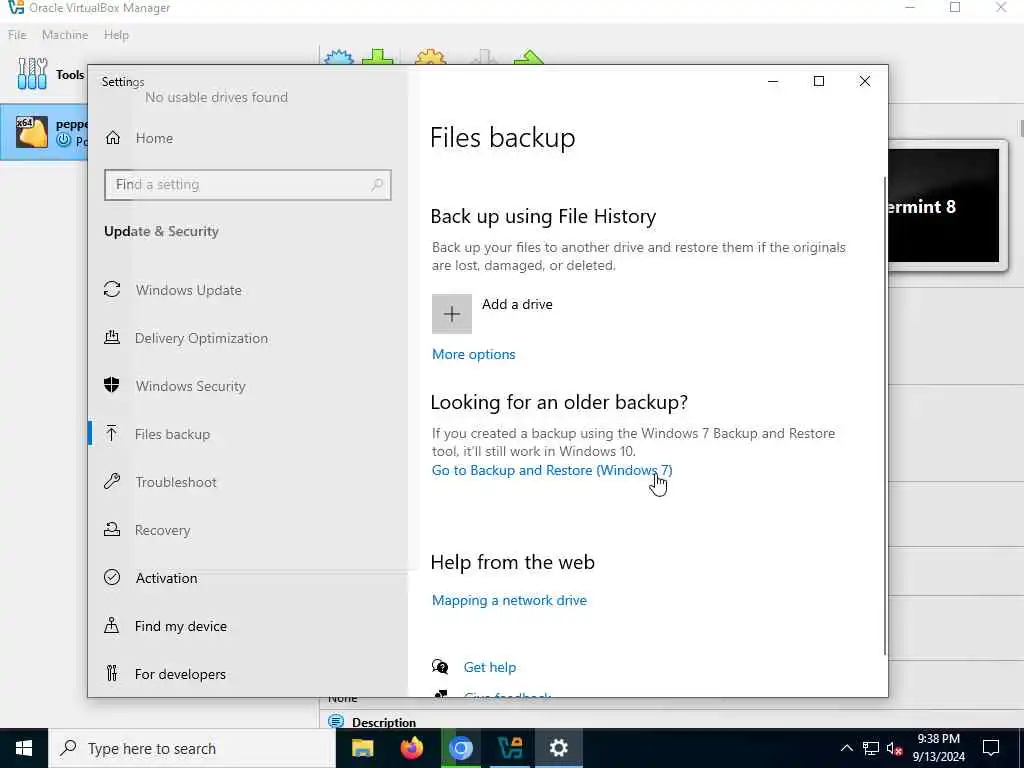Screen dimensions: 1024x768
Task: Click the Find my device icon
Action: [x=112, y=625]
